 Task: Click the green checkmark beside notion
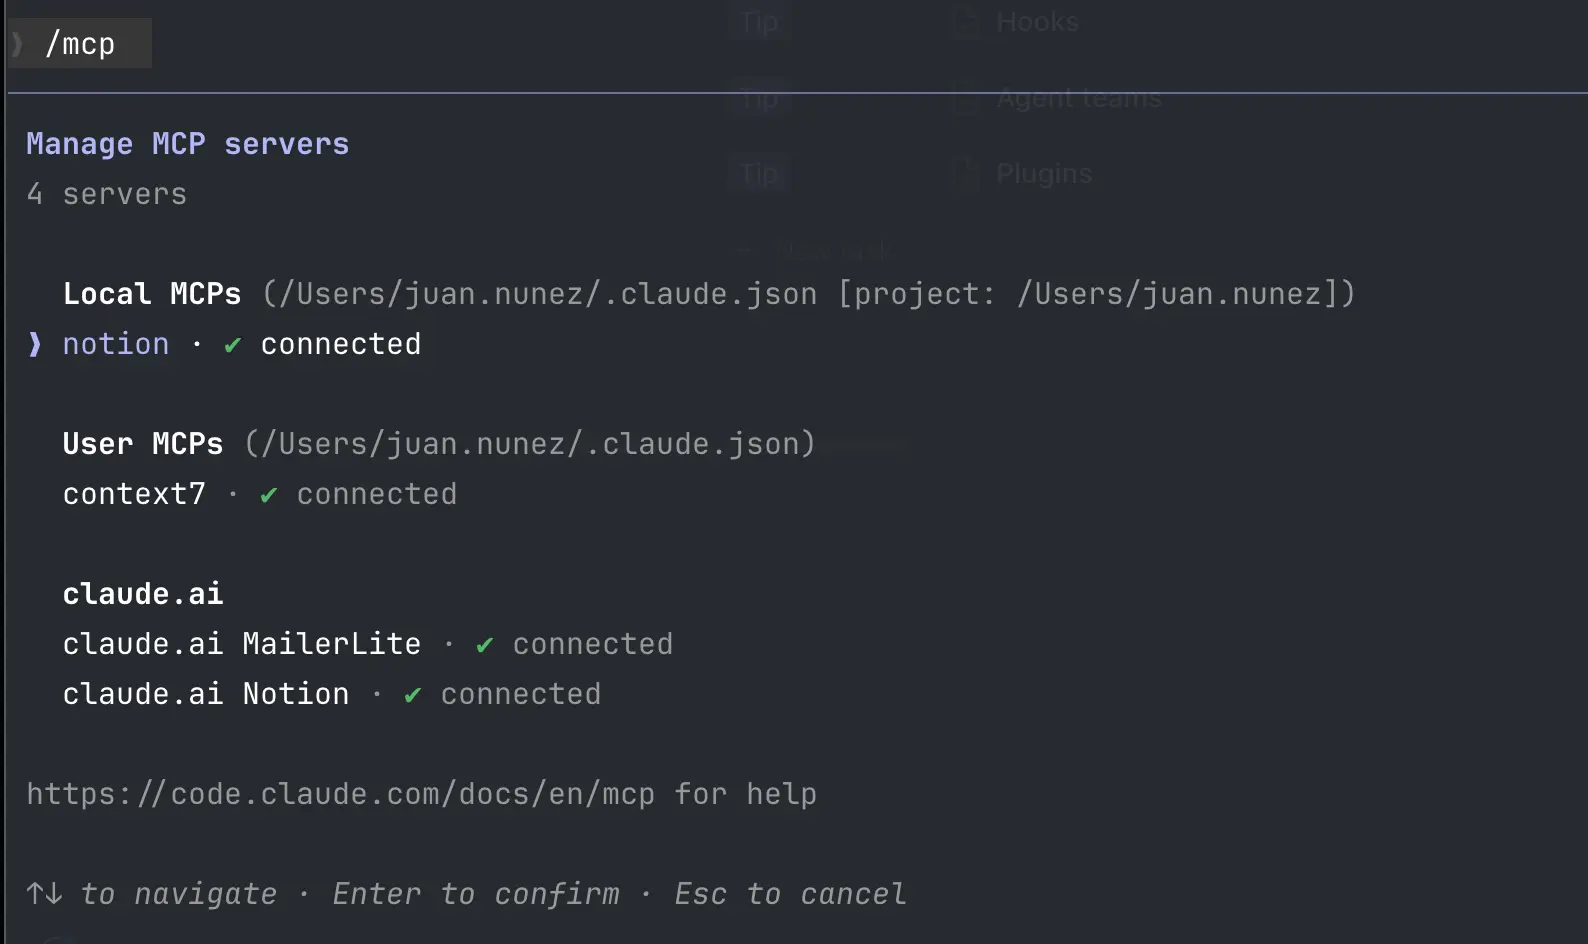click(x=231, y=344)
